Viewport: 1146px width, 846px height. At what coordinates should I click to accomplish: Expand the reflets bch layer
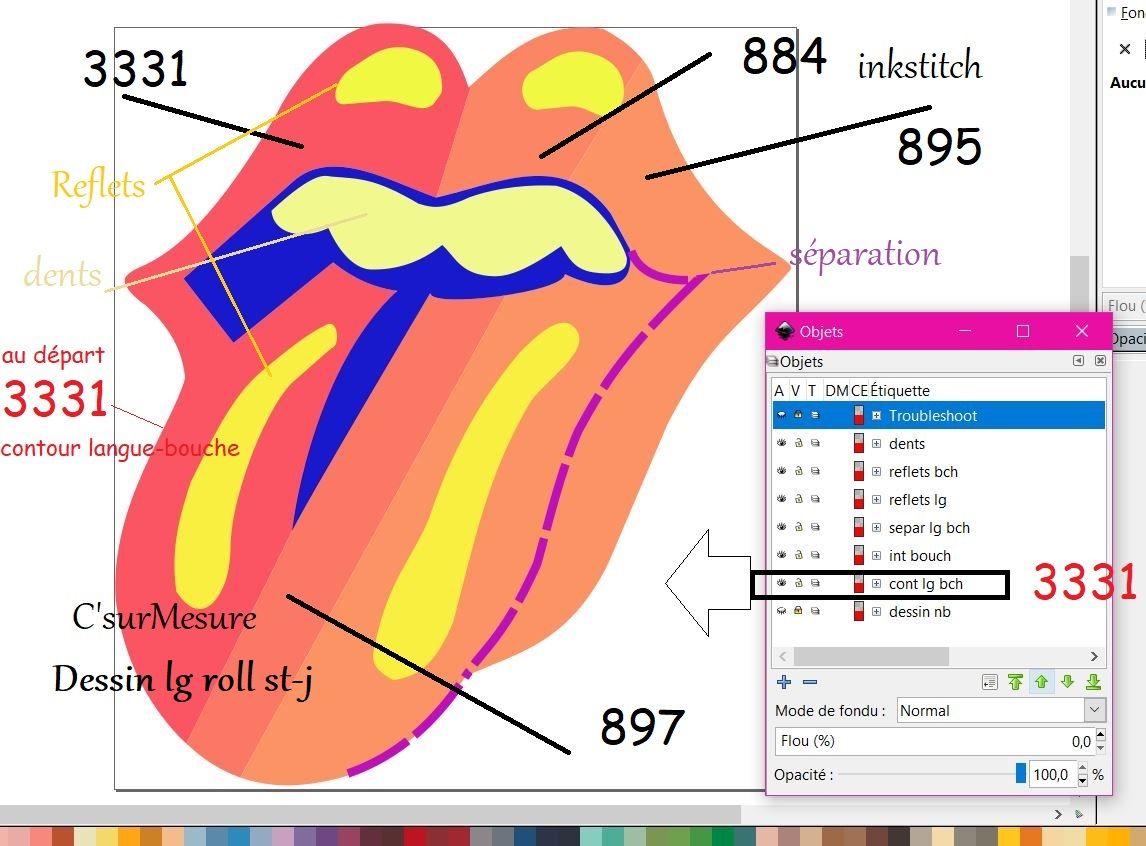[x=876, y=471]
